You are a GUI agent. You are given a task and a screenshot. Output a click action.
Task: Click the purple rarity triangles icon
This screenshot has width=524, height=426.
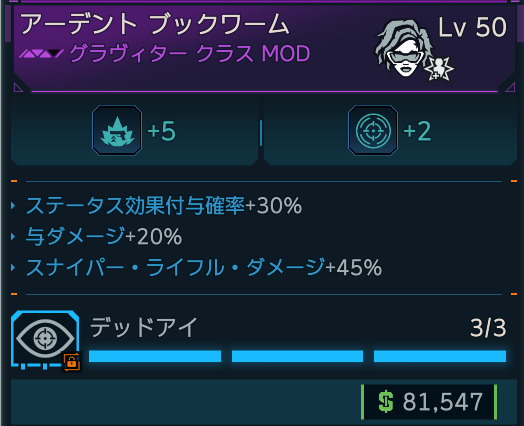click(x=41, y=53)
